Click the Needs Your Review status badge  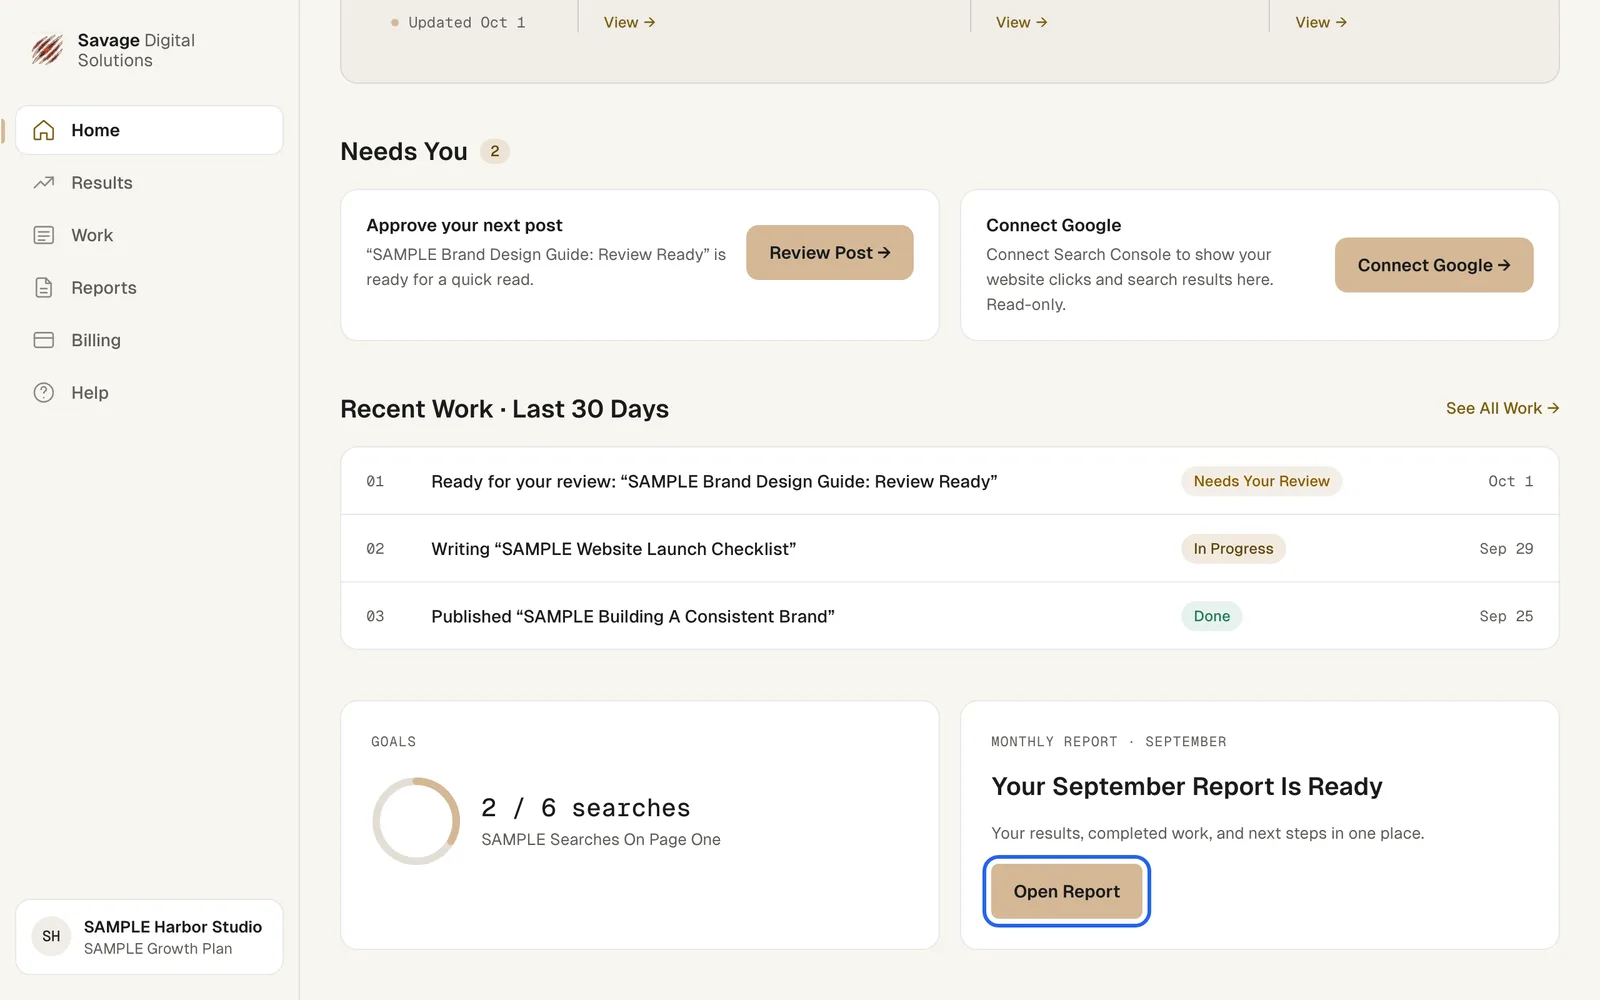pos(1261,481)
